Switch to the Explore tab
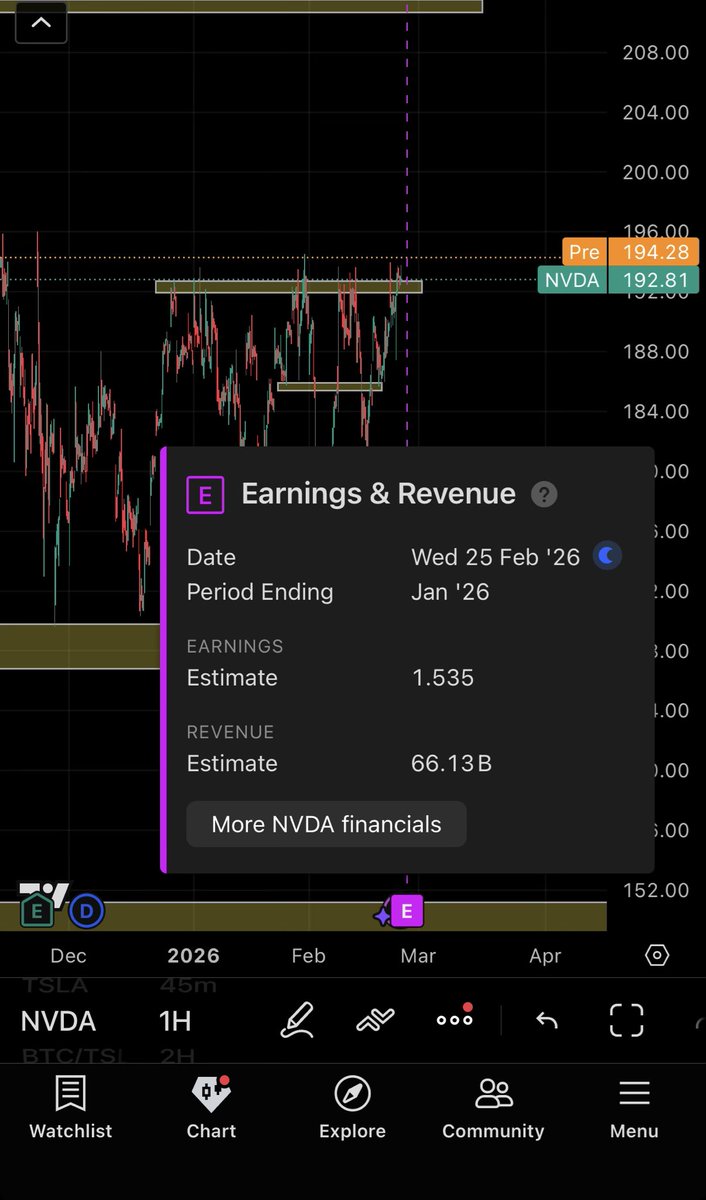This screenshot has width=706, height=1200. tap(352, 1109)
